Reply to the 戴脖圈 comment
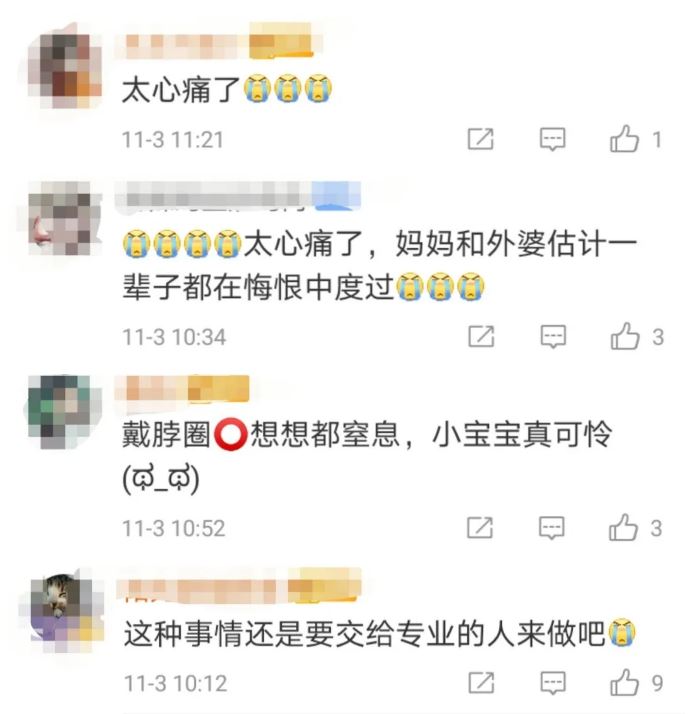 552,528
